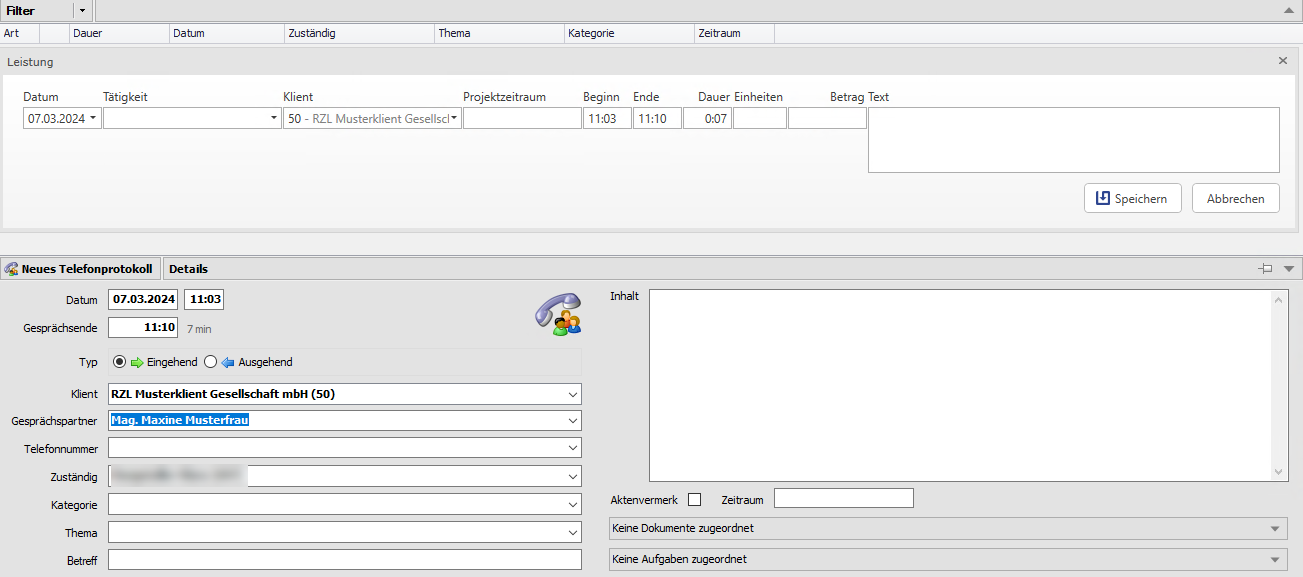Image resolution: width=1303 pixels, height=577 pixels.
Task: Click into the Betreff input field
Action: coord(344,560)
